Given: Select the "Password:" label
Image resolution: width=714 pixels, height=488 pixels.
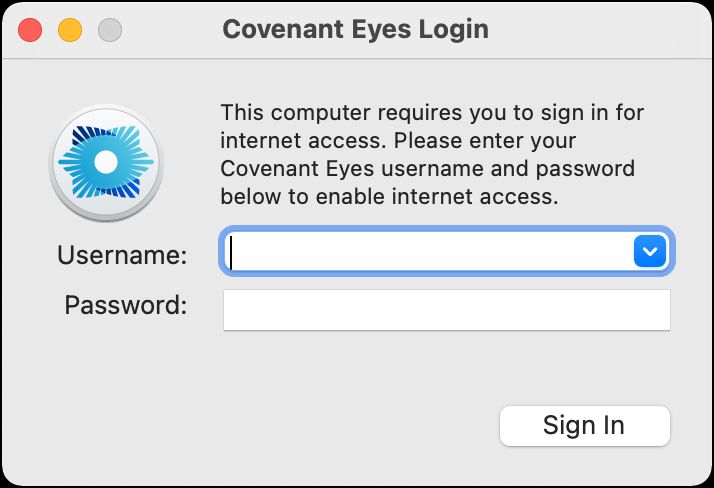Looking at the screenshot, I should coord(126,305).
